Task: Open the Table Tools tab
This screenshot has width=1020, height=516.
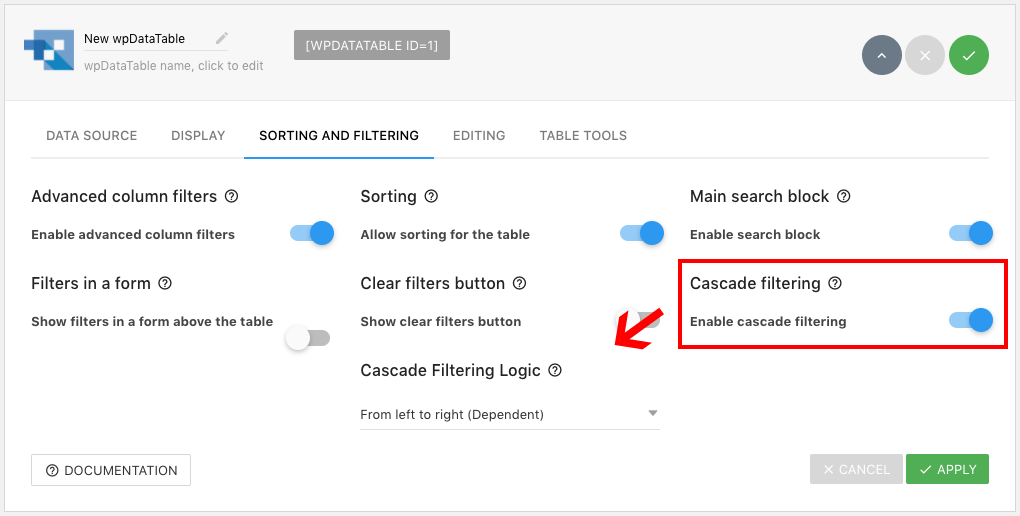Action: pos(583,135)
